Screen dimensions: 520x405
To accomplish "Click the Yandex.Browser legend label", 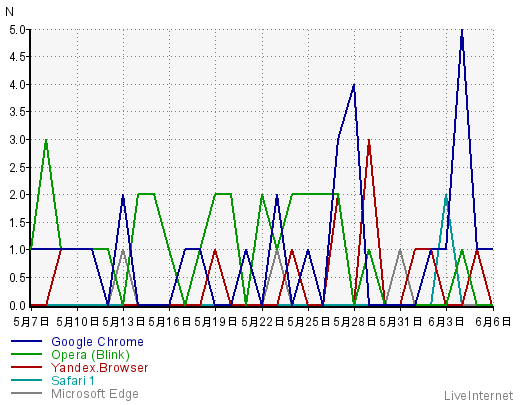I will tap(99, 368).
